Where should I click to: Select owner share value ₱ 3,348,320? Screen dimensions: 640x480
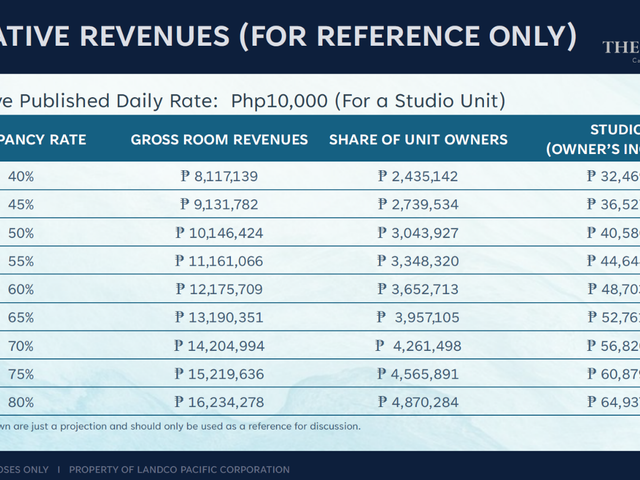pyautogui.click(x=418, y=261)
